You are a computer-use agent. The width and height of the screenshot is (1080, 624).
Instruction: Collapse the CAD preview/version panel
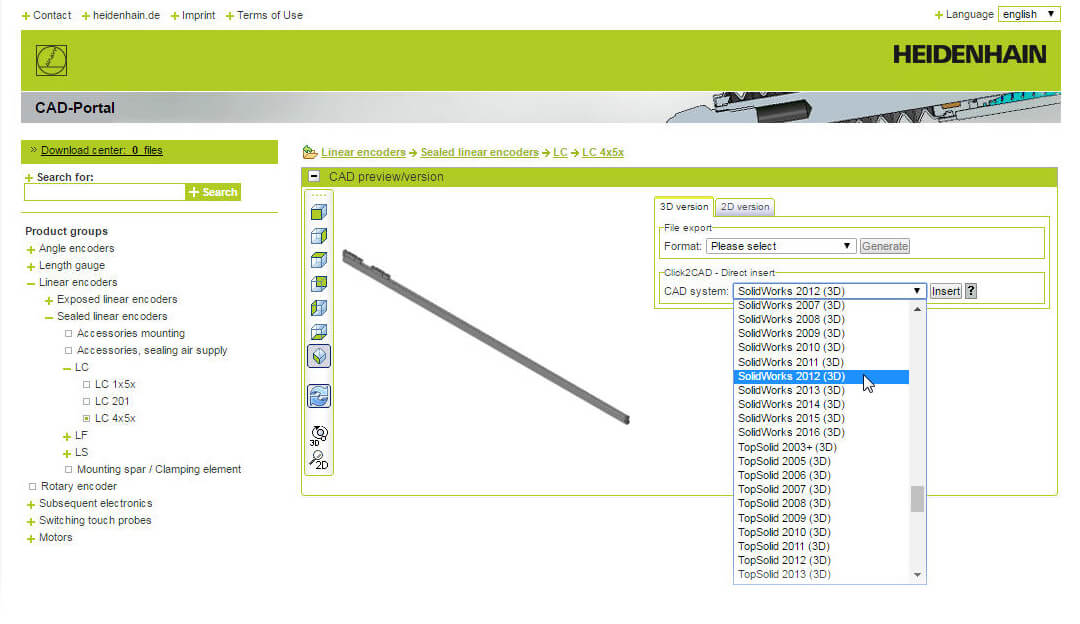(314, 176)
